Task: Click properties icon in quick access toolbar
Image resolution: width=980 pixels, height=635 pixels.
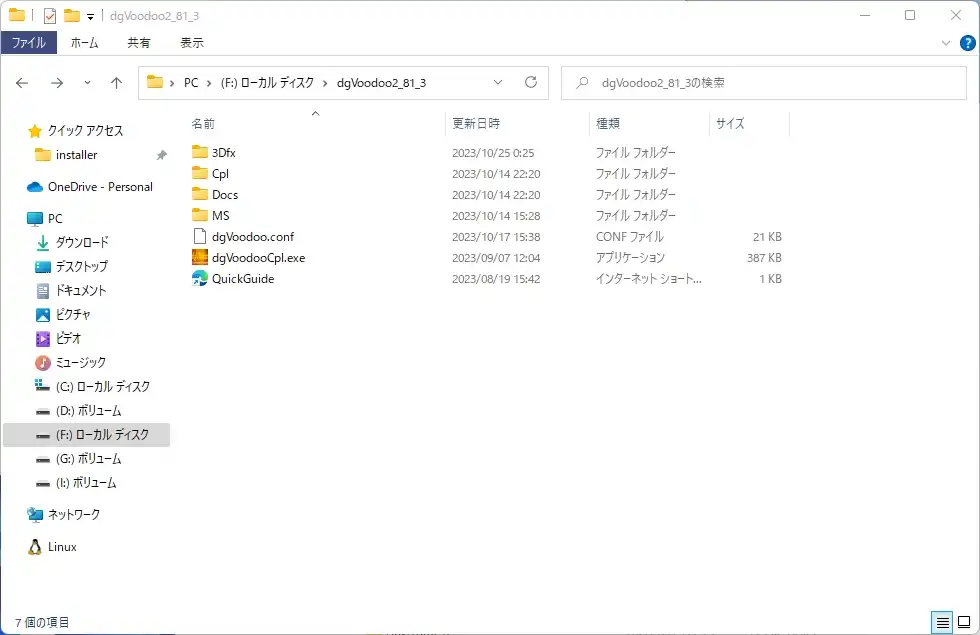Action: tap(50, 15)
